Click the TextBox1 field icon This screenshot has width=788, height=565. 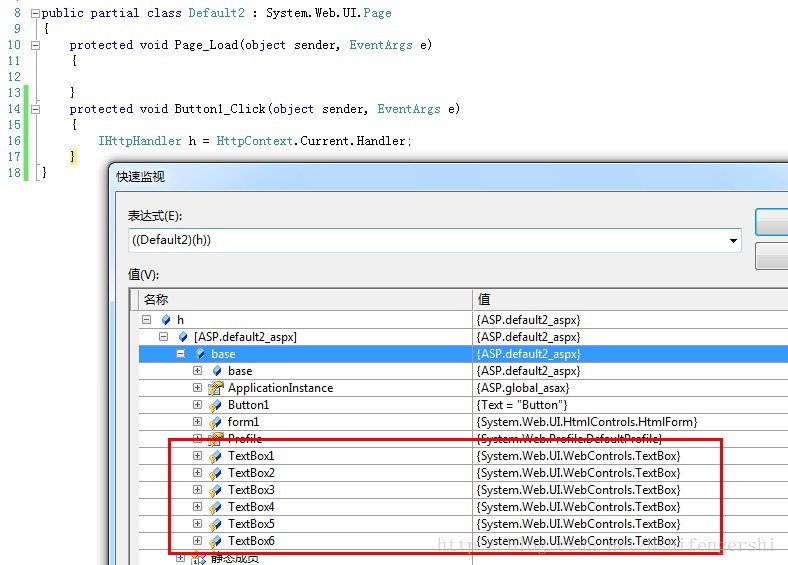(216, 456)
